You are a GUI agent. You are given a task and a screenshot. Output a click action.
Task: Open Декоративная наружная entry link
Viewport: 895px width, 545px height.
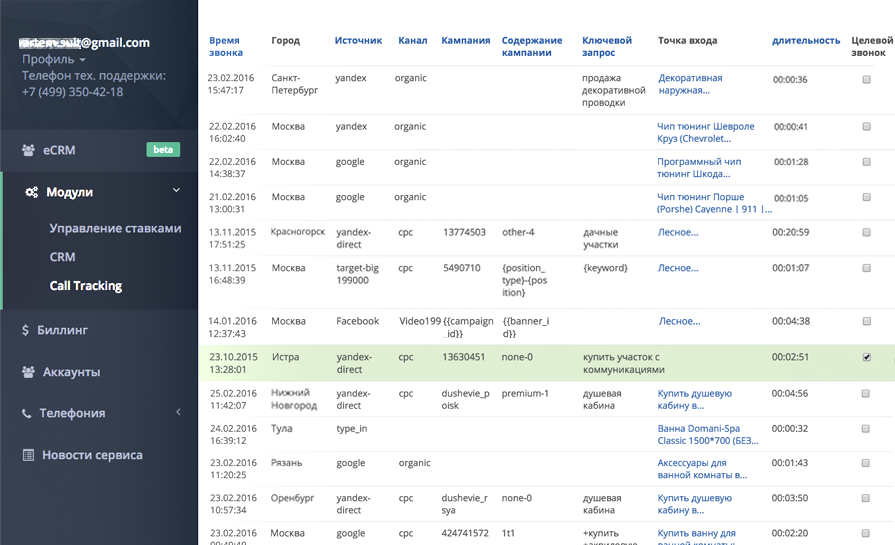[x=690, y=84]
